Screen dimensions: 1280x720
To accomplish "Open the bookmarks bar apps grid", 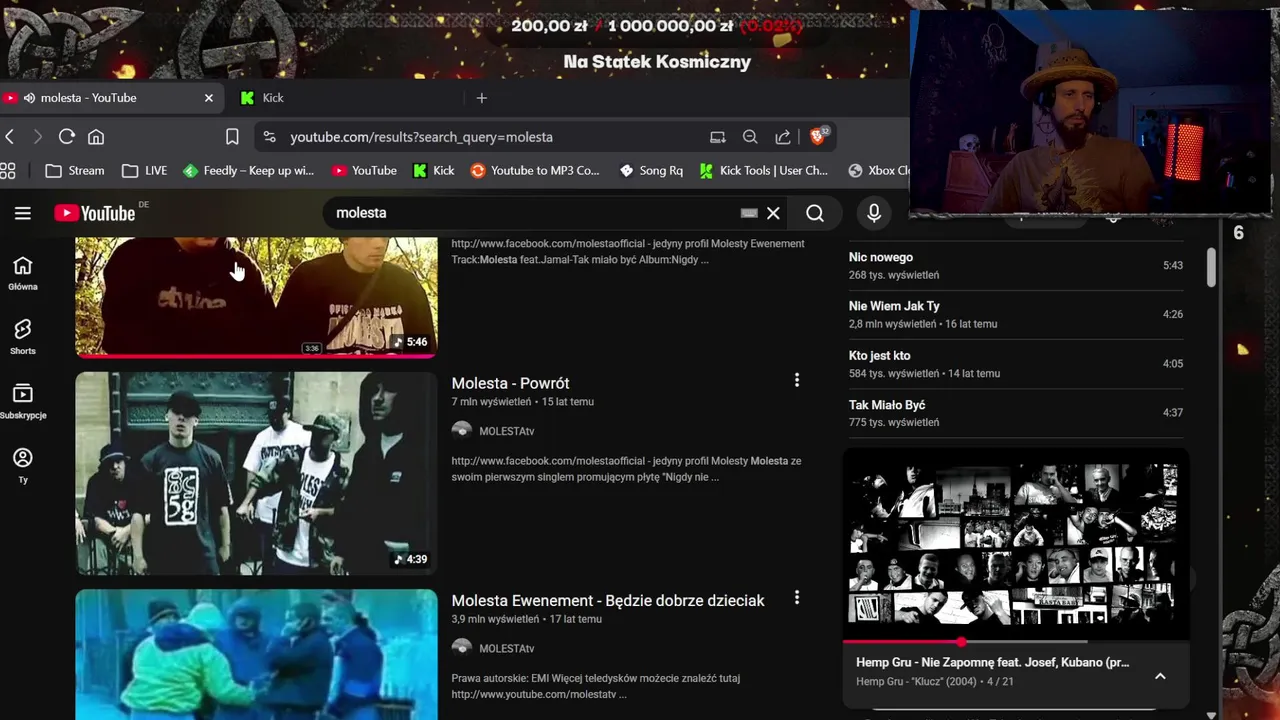I will [8, 171].
